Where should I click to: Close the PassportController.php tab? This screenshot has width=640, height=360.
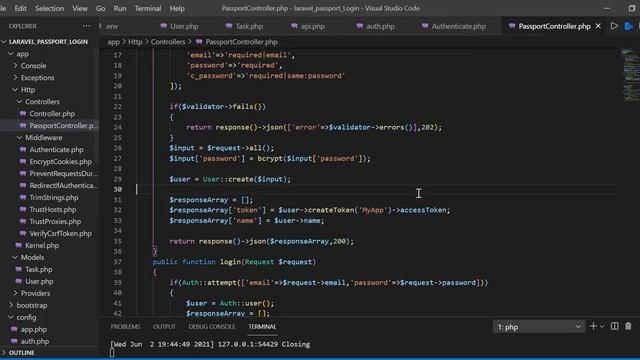click(598, 26)
